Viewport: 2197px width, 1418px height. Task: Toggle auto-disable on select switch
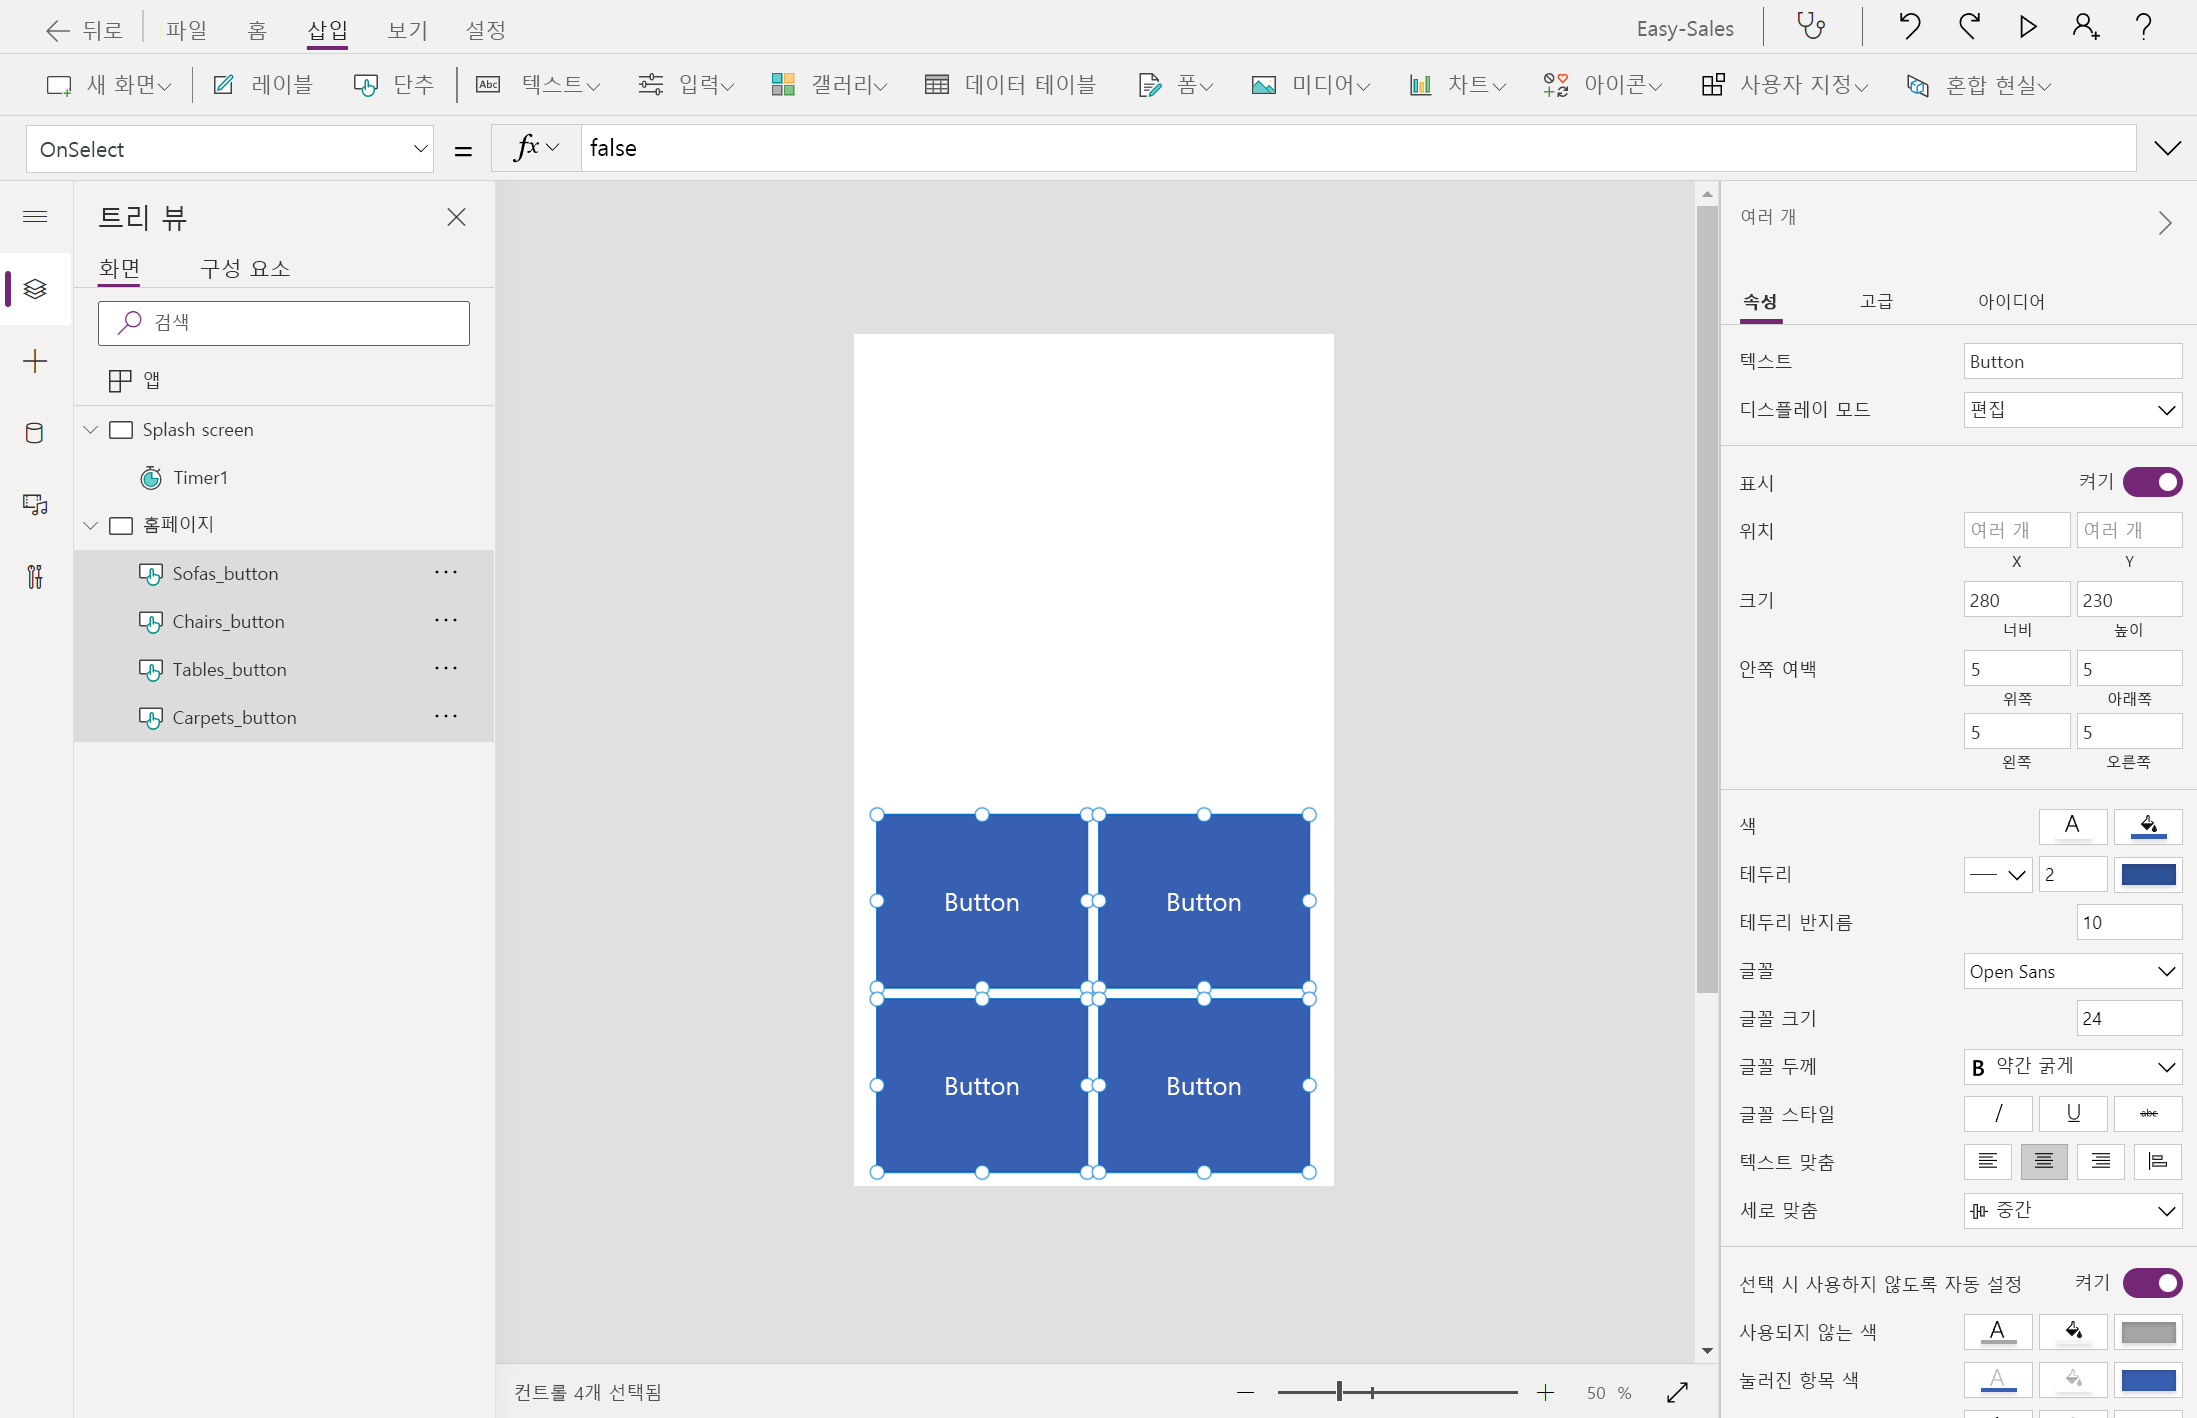coord(2151,1282)
